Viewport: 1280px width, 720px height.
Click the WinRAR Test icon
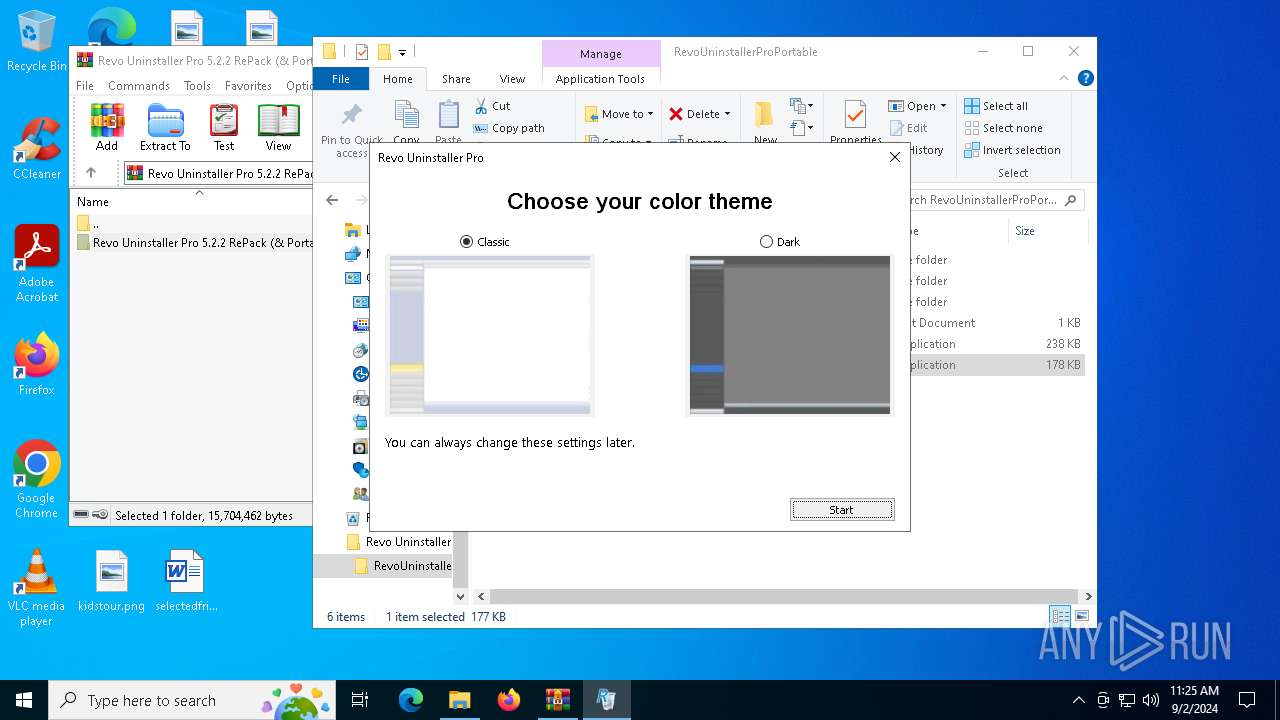(x=224, y=128)
